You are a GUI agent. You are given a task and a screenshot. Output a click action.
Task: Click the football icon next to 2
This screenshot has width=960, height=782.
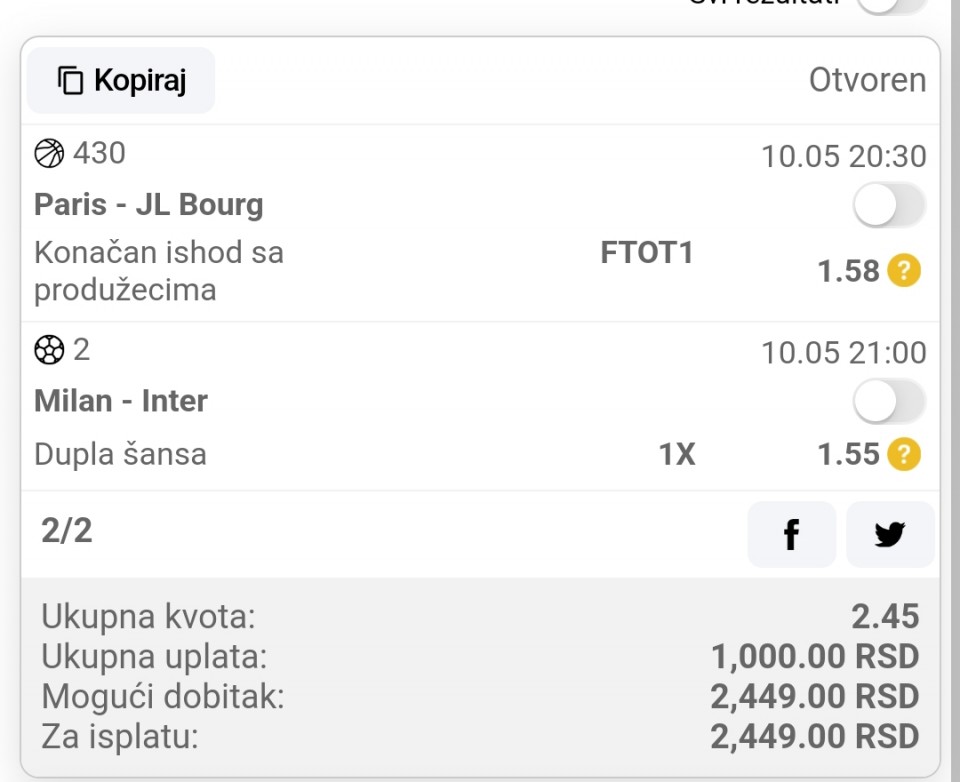(49, 349)
